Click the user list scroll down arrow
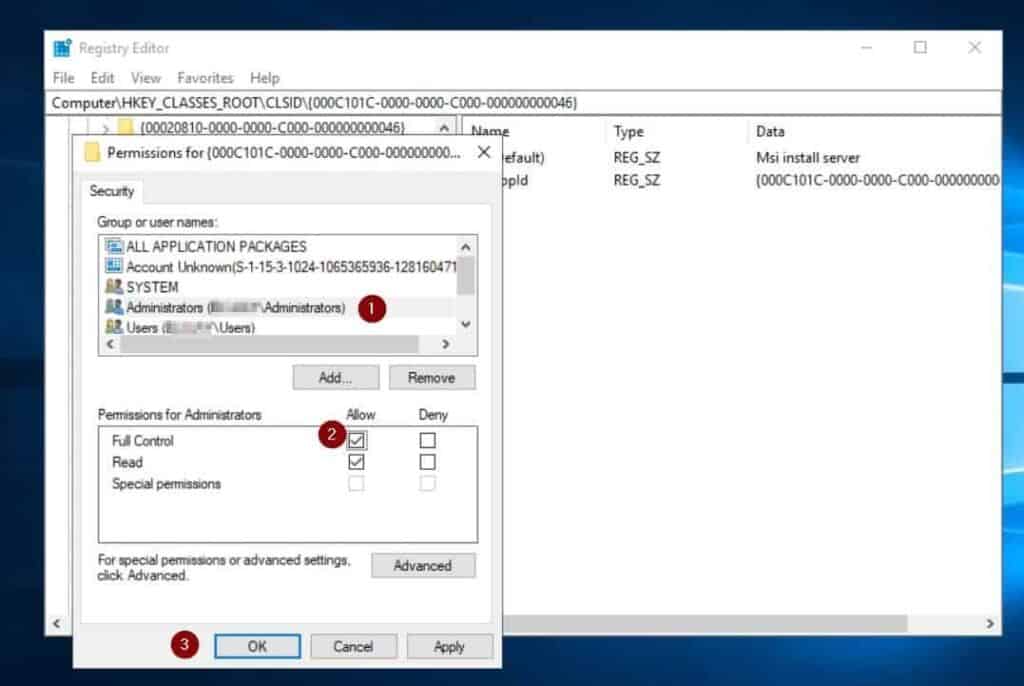 466,324
